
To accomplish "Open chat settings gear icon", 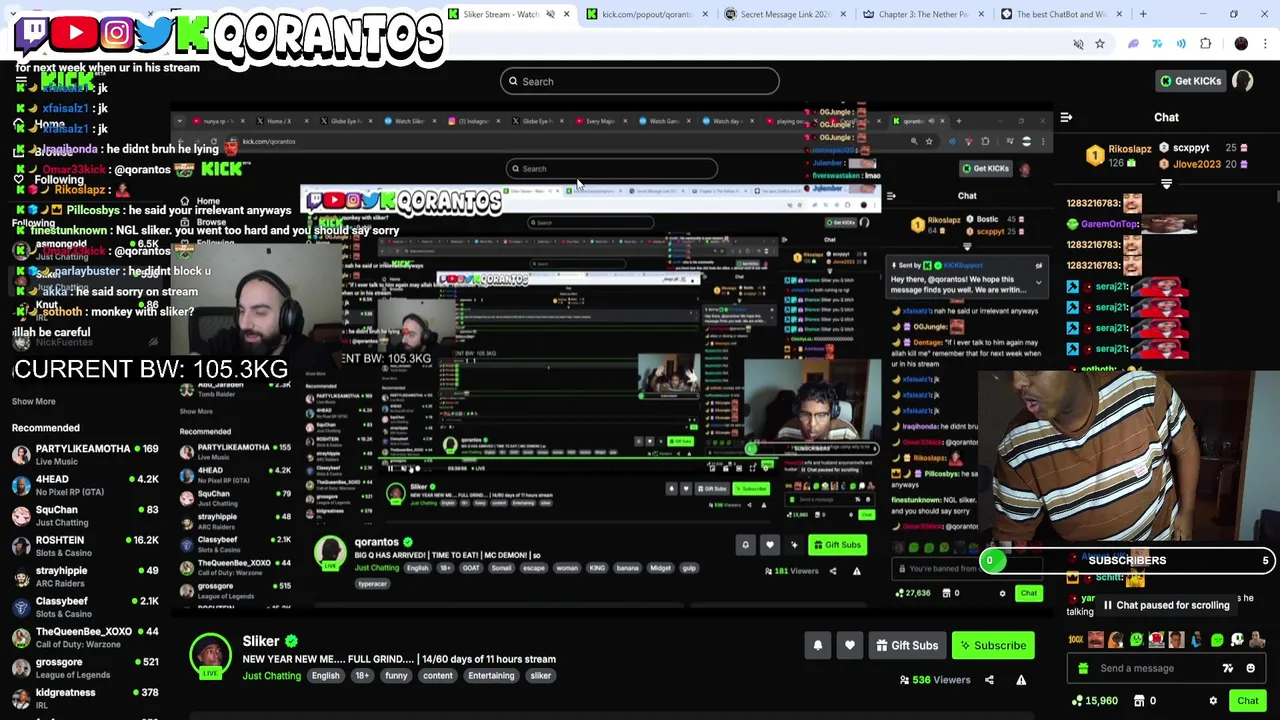I will (x=1213, y=701).
